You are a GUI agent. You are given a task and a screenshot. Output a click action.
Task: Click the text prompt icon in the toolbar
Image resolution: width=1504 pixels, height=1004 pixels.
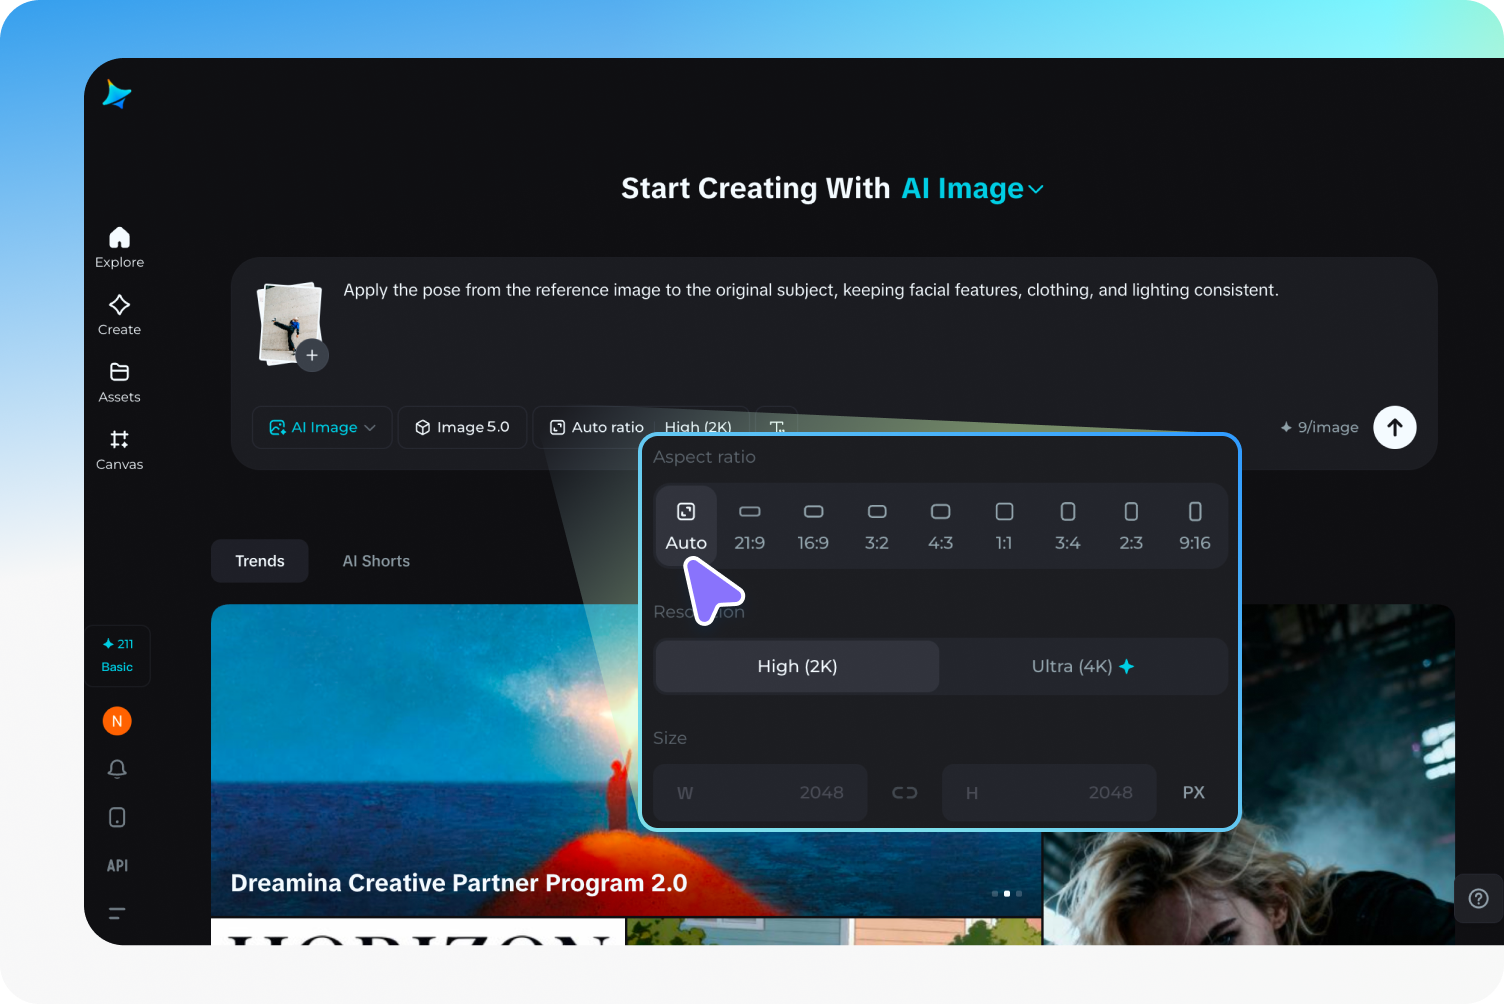pos(778,427)
